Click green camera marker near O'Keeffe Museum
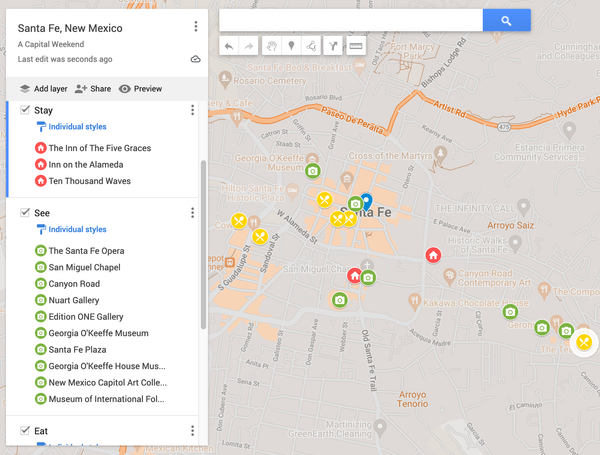Viewport: 600px width, 455px height. coord(313,171)
